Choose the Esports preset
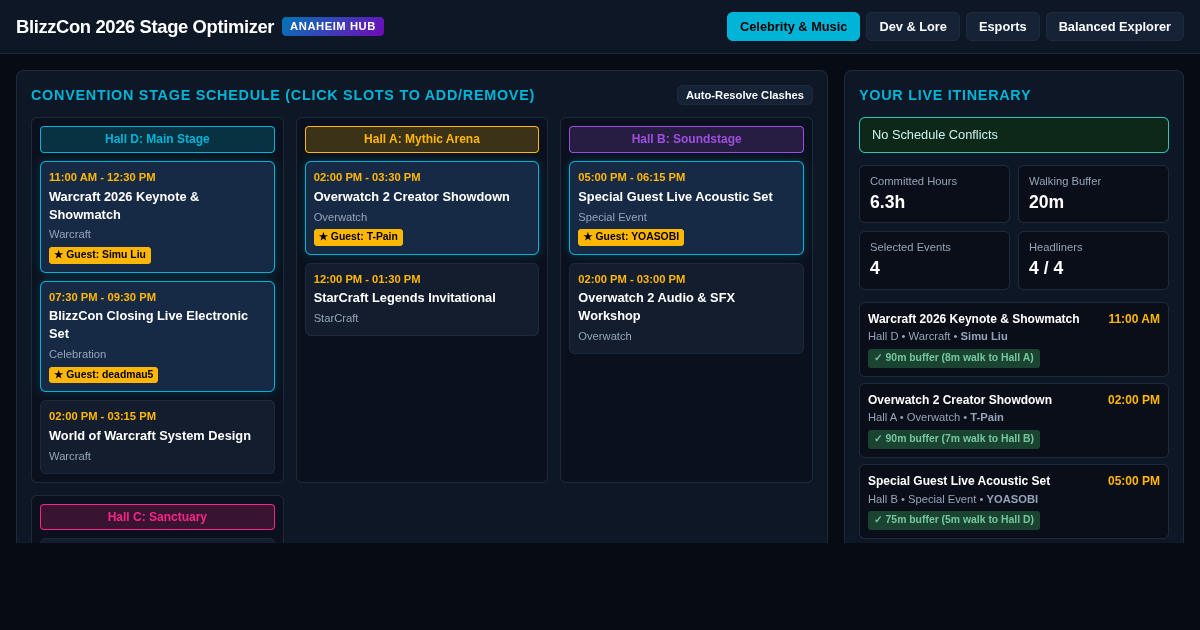 (x=1003, y=26)
